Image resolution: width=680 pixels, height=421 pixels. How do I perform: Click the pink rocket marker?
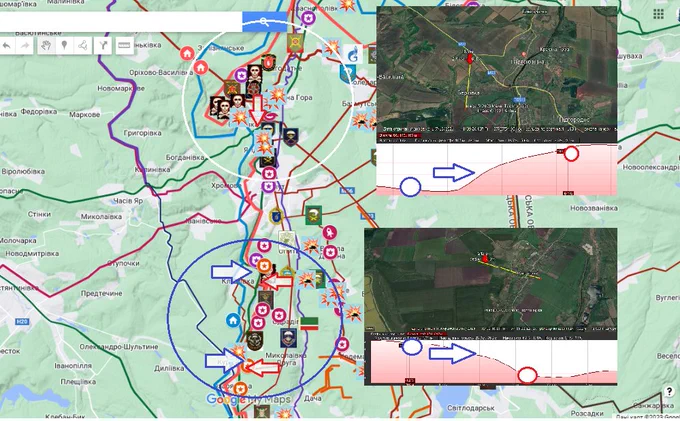(329, 232)
